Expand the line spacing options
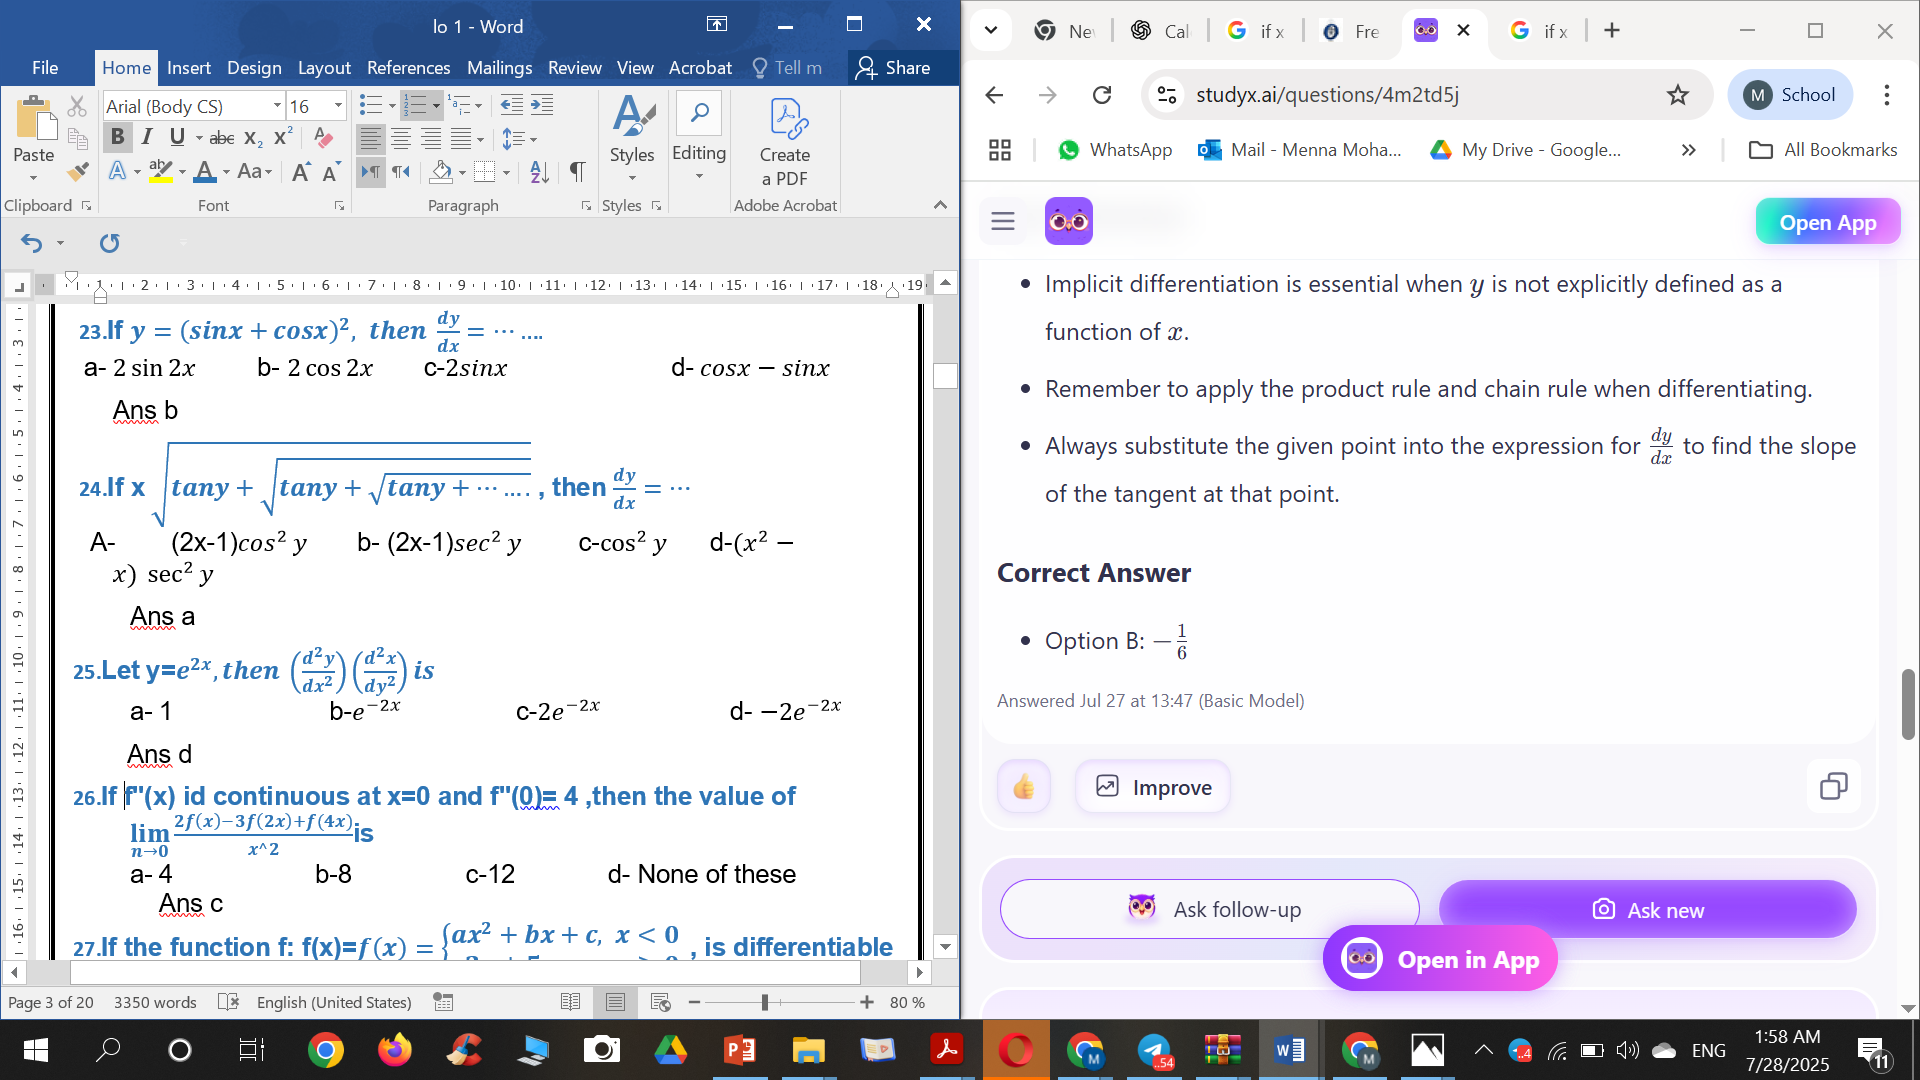This screenshot has height=1080, width=1920. pyautogui.click(x=533, y=139)
